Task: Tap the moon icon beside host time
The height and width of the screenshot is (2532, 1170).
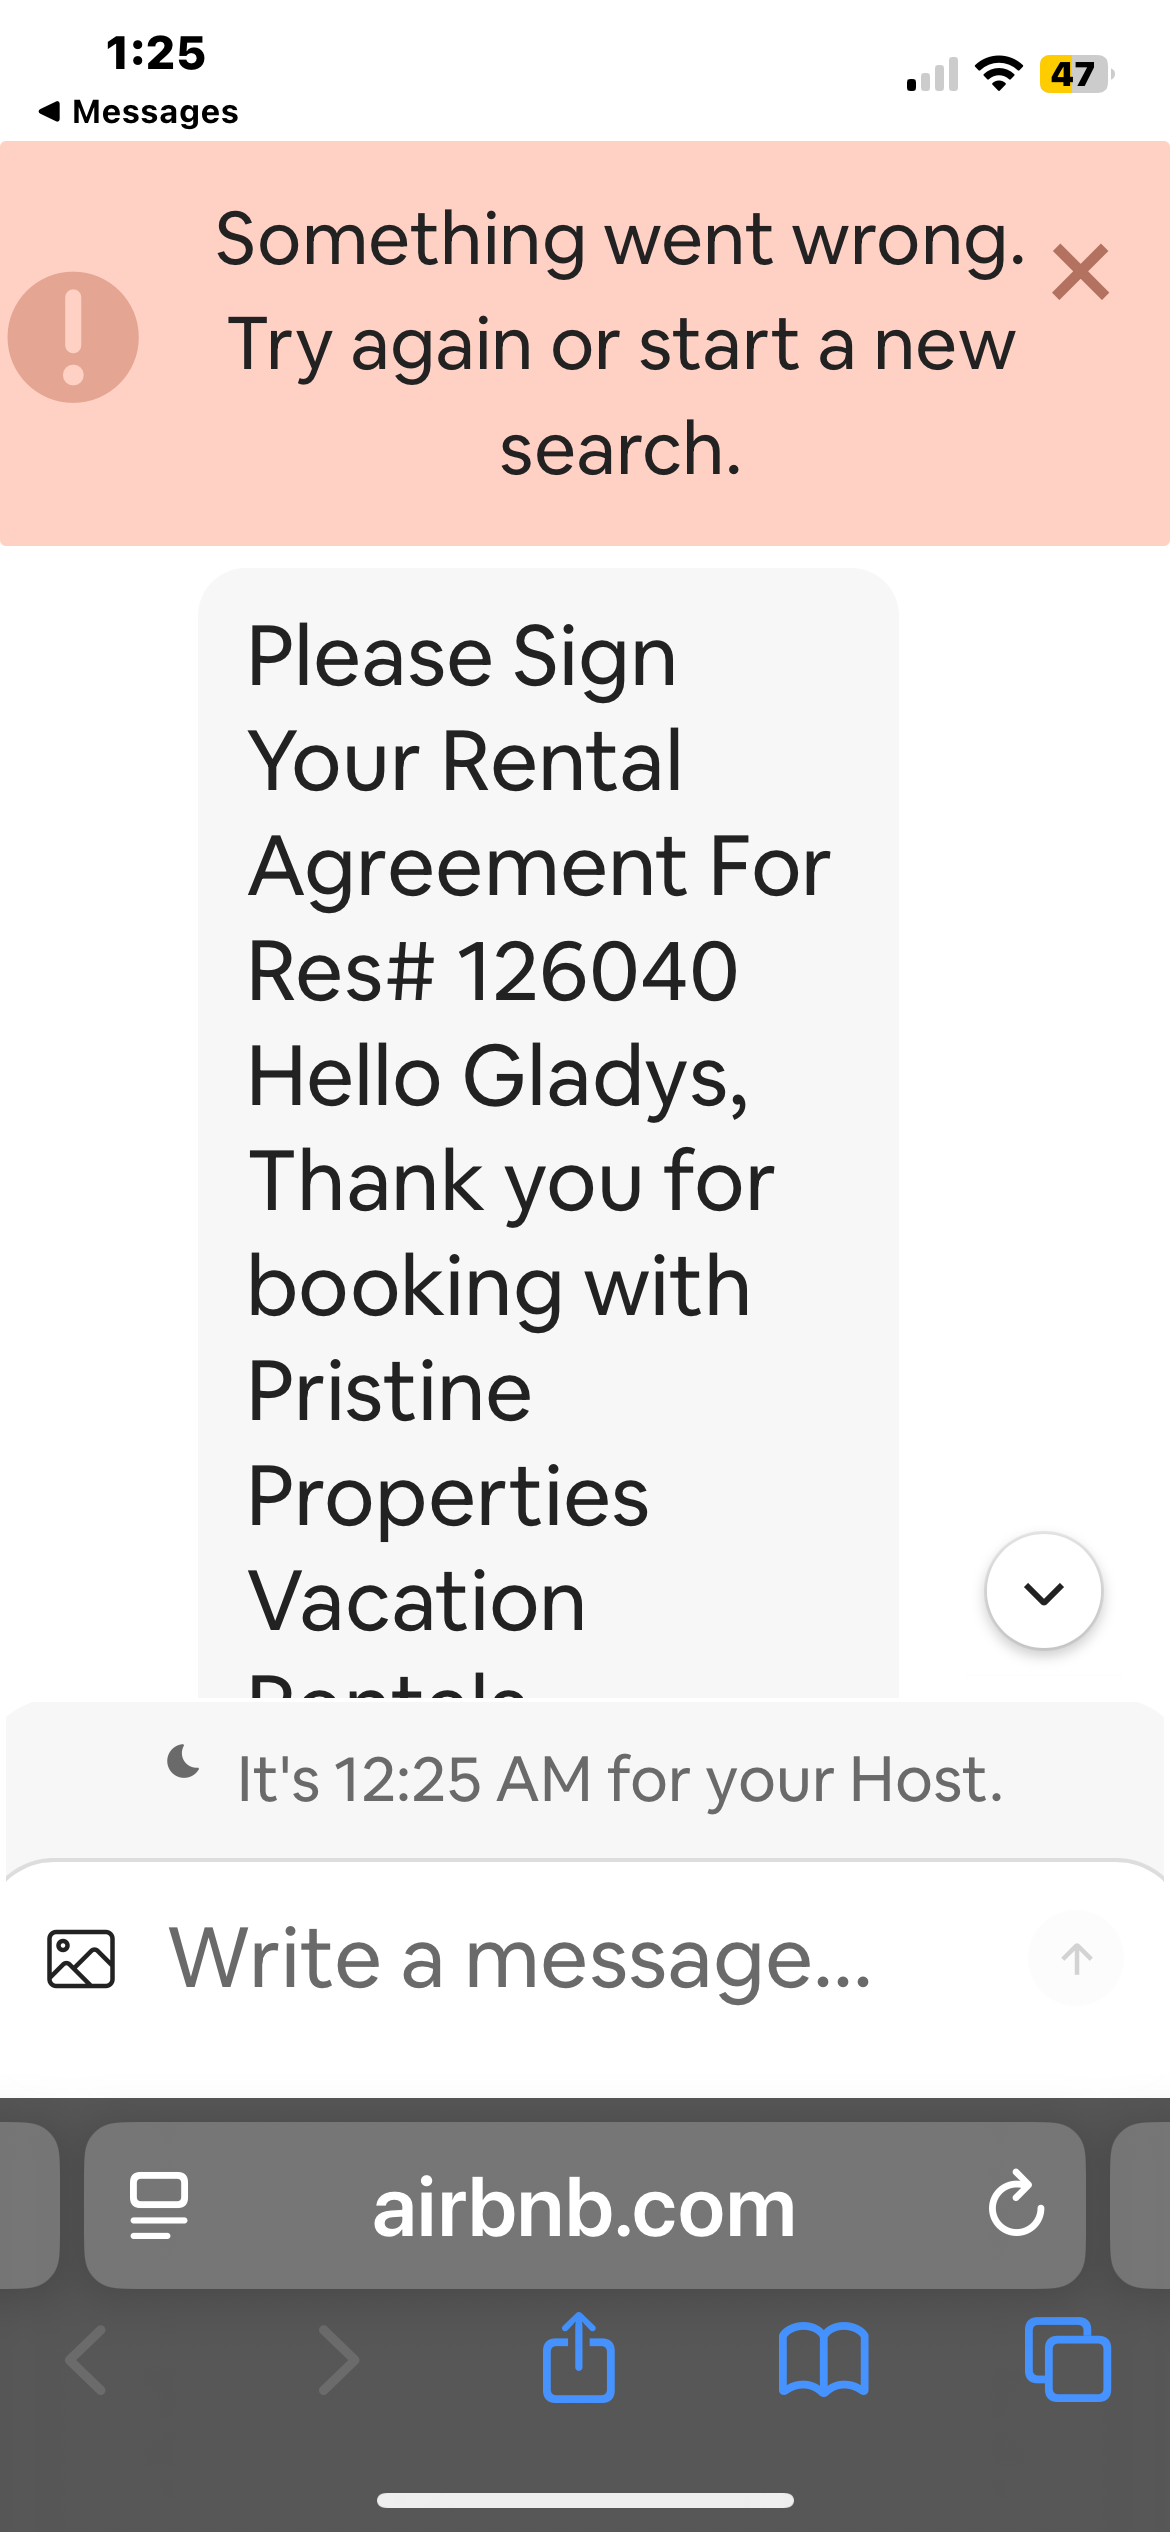Action: pyautogui.click(x=183, y=1761)
